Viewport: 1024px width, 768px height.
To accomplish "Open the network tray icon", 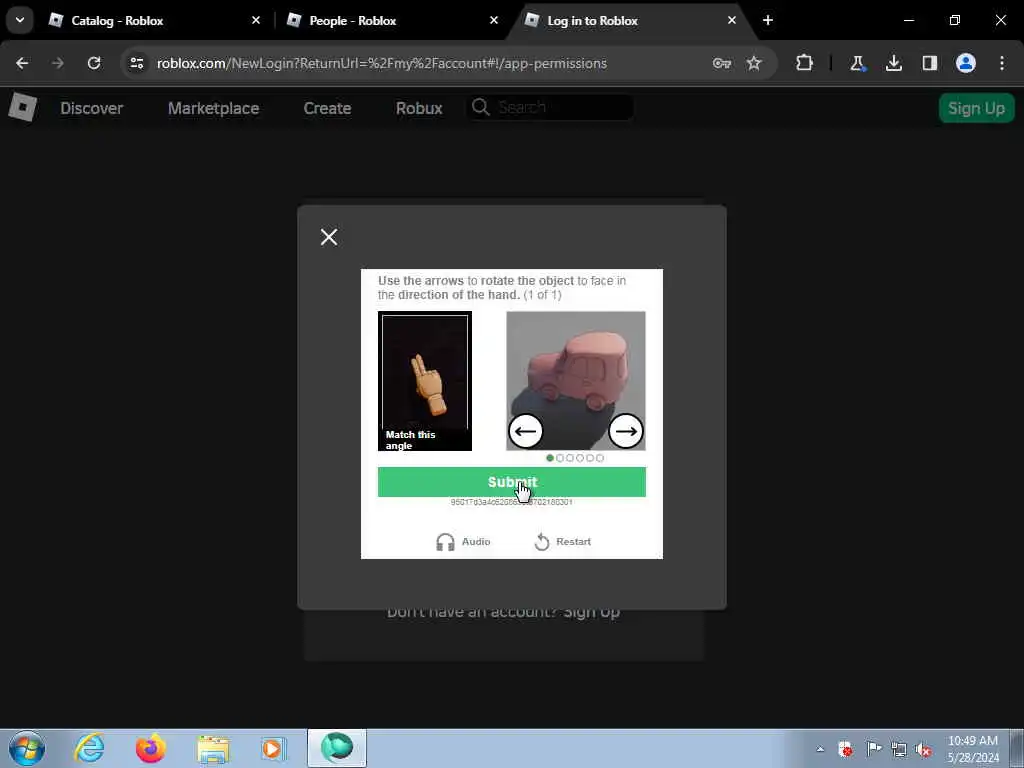I will [899, 749].
